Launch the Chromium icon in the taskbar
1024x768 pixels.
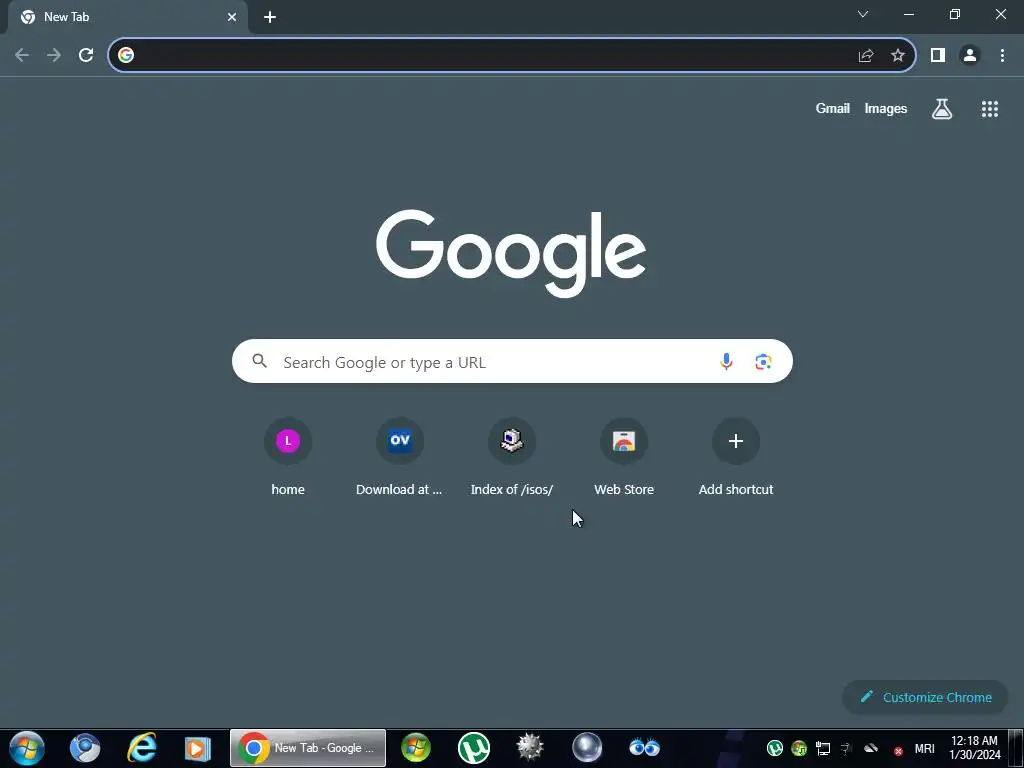(x=85, y=748)
